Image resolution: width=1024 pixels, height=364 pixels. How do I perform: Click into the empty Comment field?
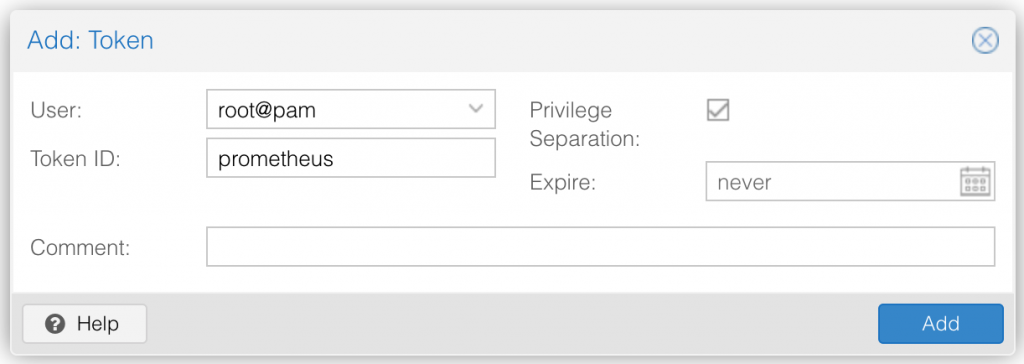(x=600, y=246)
